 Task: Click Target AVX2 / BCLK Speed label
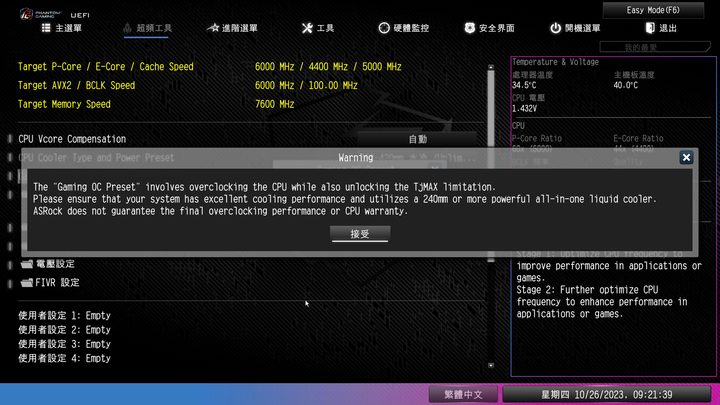76,85
